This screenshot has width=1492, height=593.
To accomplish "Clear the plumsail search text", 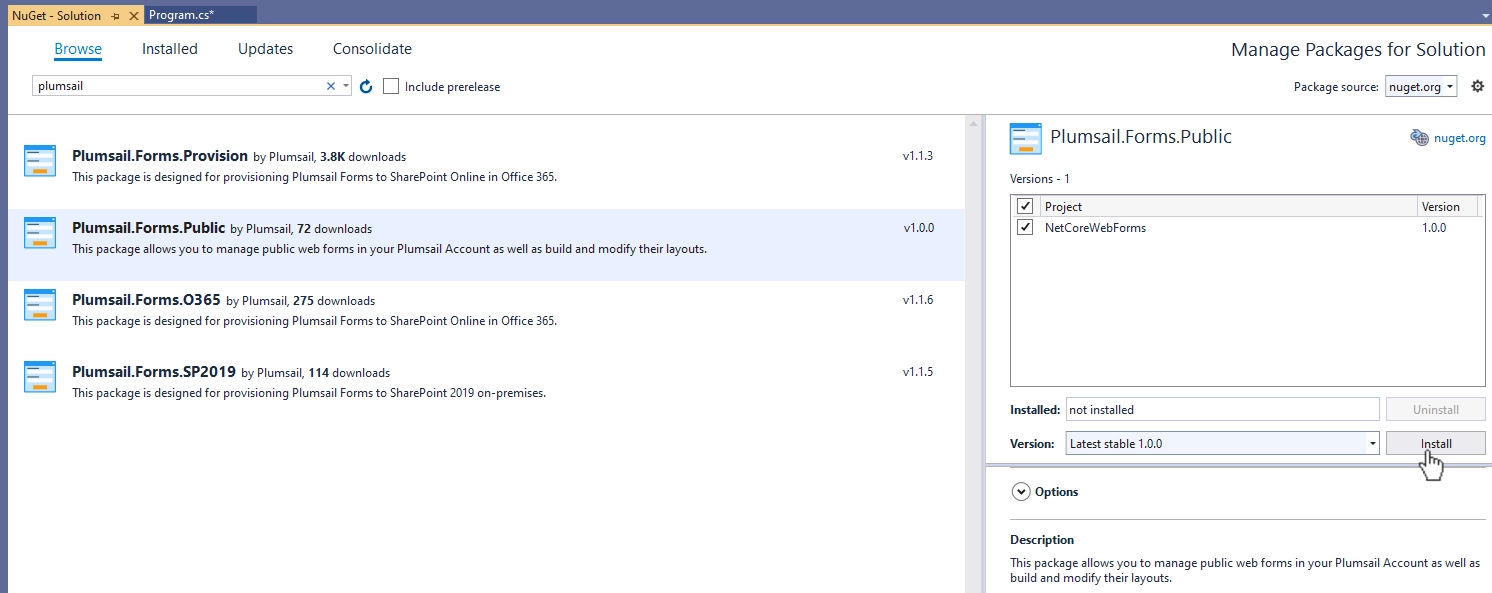I will (x=331, y=86).
